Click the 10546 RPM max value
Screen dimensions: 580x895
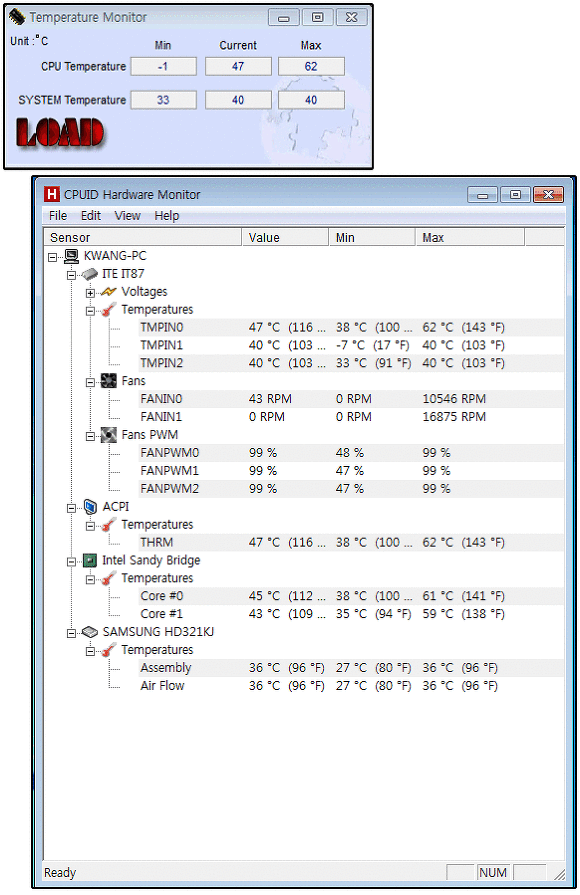[454, 399]
